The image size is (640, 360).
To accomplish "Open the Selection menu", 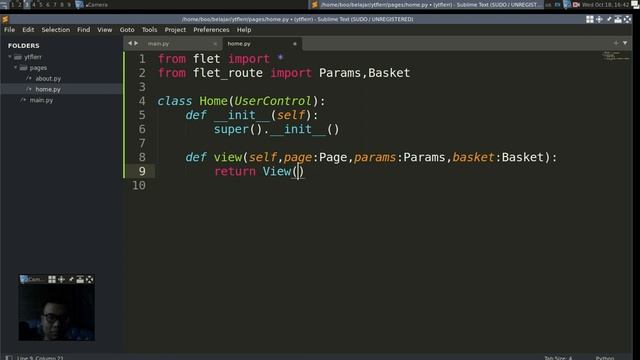I will [56, 30].
